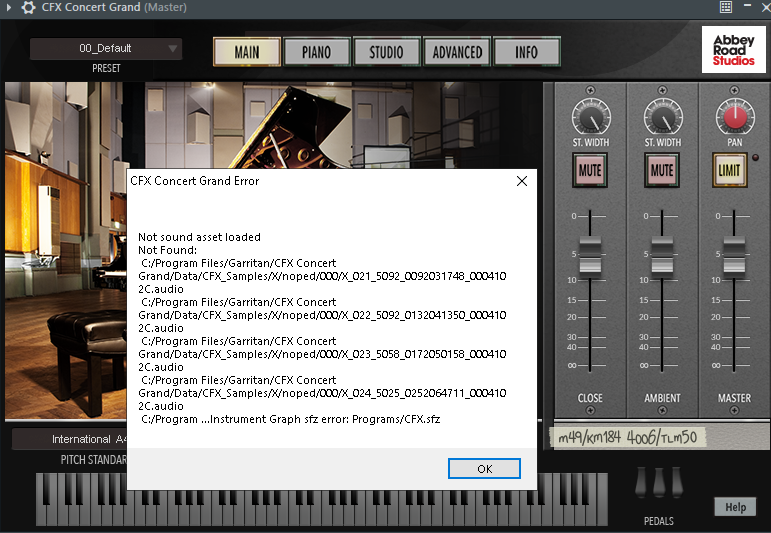Click the Abbey Road Studios logo

click(733, 50)
